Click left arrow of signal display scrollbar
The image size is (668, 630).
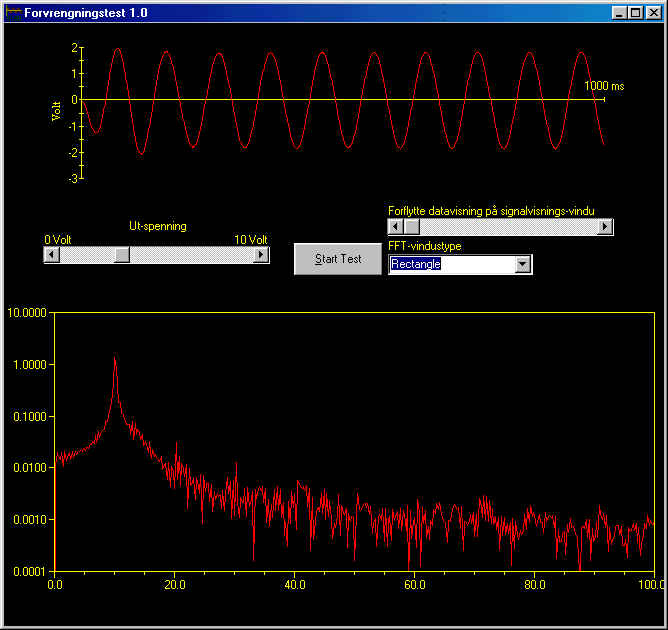click(x=396, y=227)
